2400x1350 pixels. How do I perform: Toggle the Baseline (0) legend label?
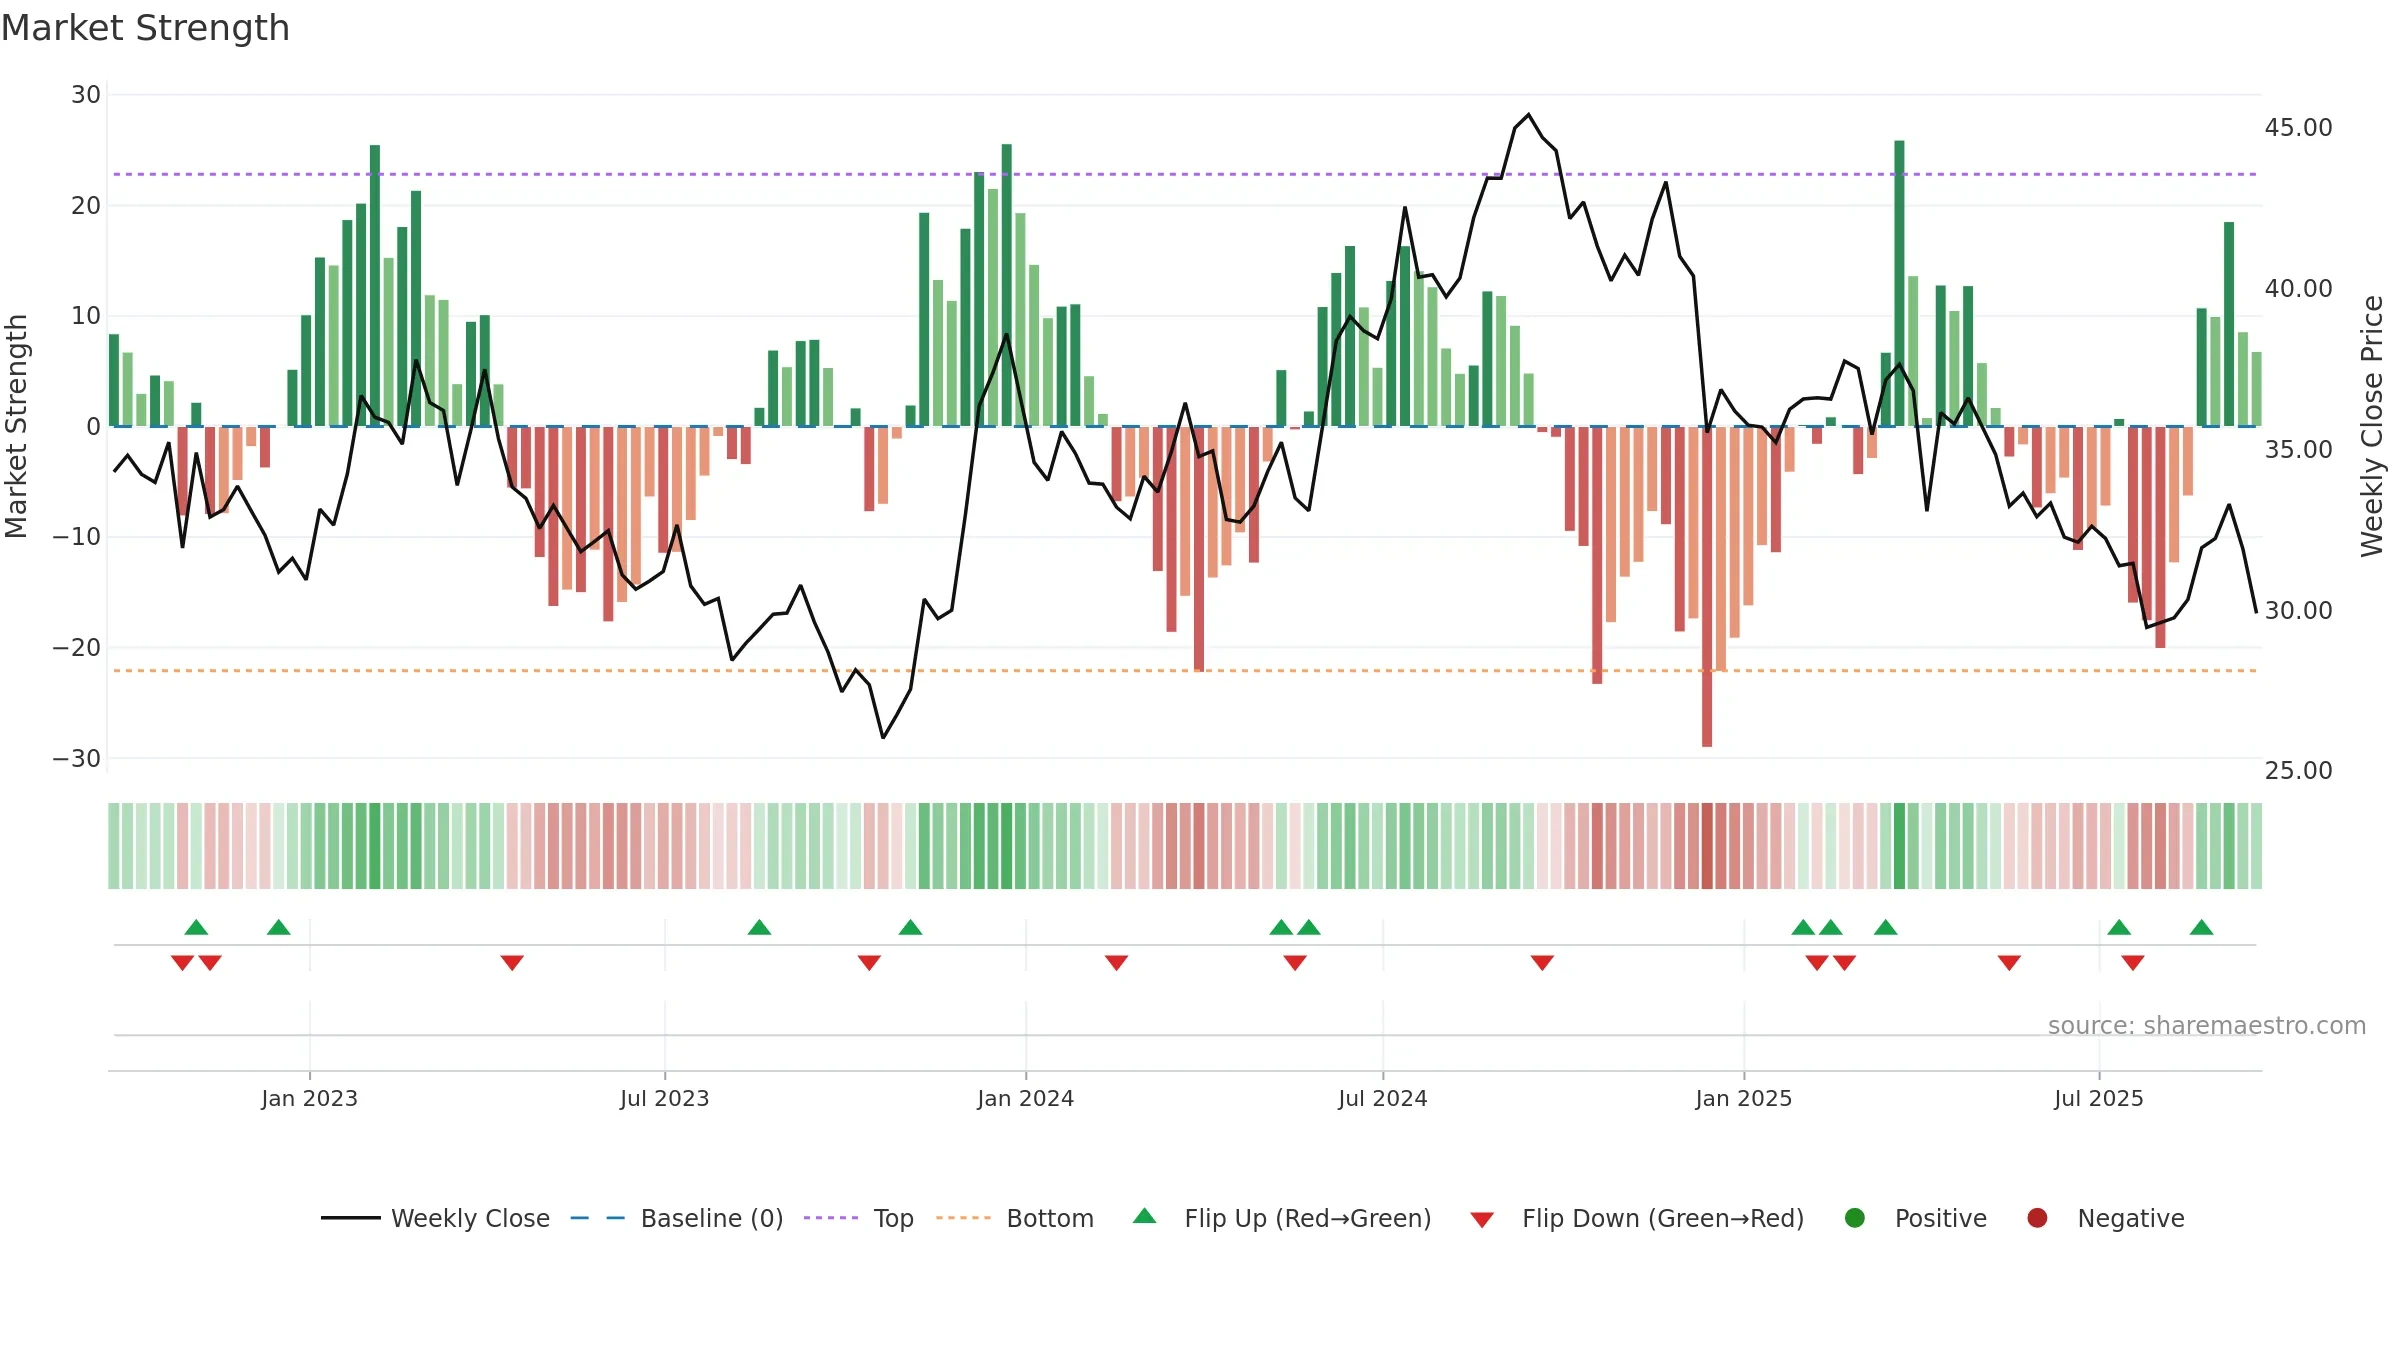pos(712,1218)
